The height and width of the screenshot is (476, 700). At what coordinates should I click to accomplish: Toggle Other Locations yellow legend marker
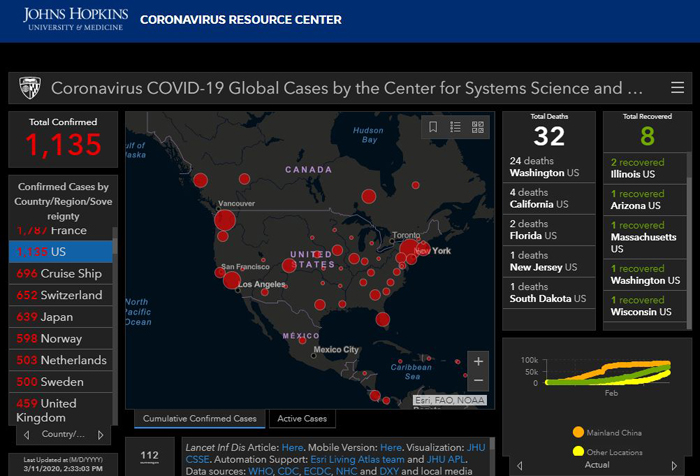click(578, 451)
